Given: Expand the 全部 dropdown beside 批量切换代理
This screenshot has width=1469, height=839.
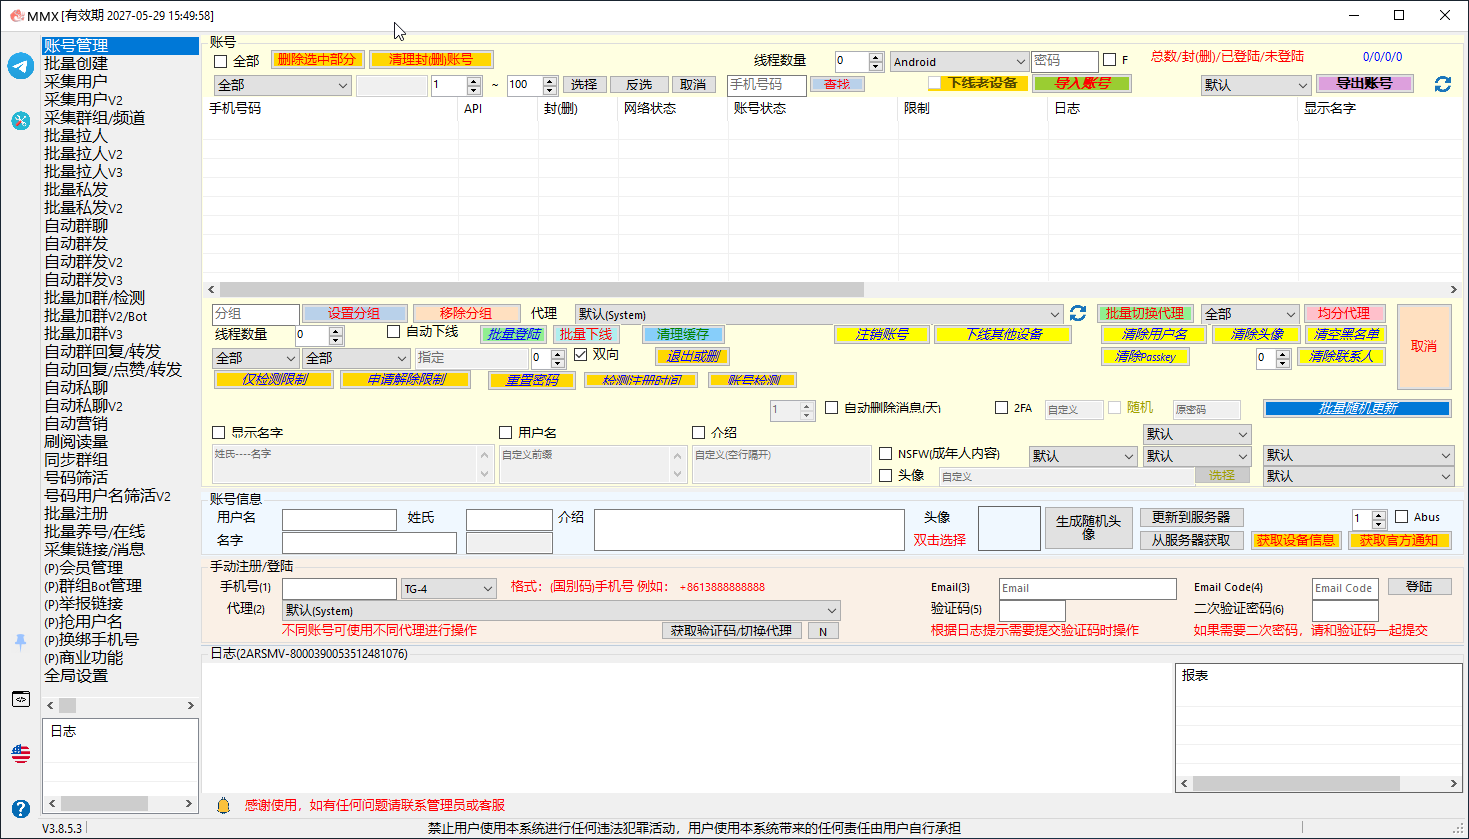Looking at the screenshot, I should click(x=1250, y=314).
